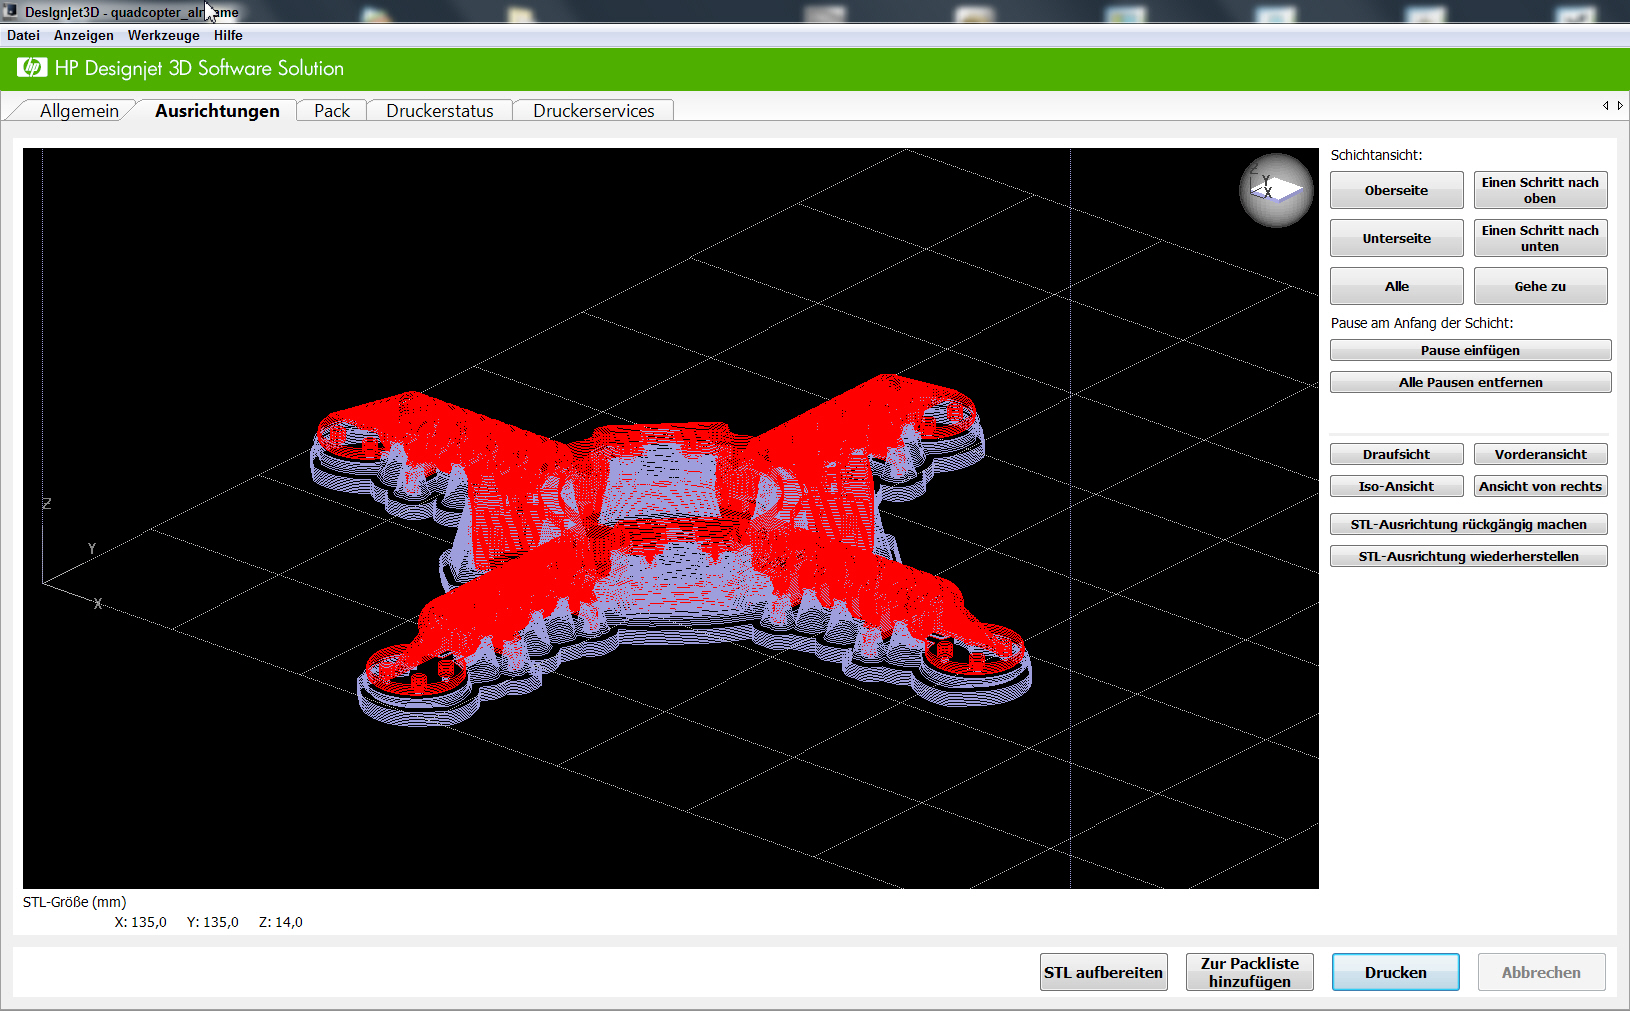Click STL-Ausrichtung rückgängig machen
The image size is (1630, 1011).
(x=1469, y=524)
